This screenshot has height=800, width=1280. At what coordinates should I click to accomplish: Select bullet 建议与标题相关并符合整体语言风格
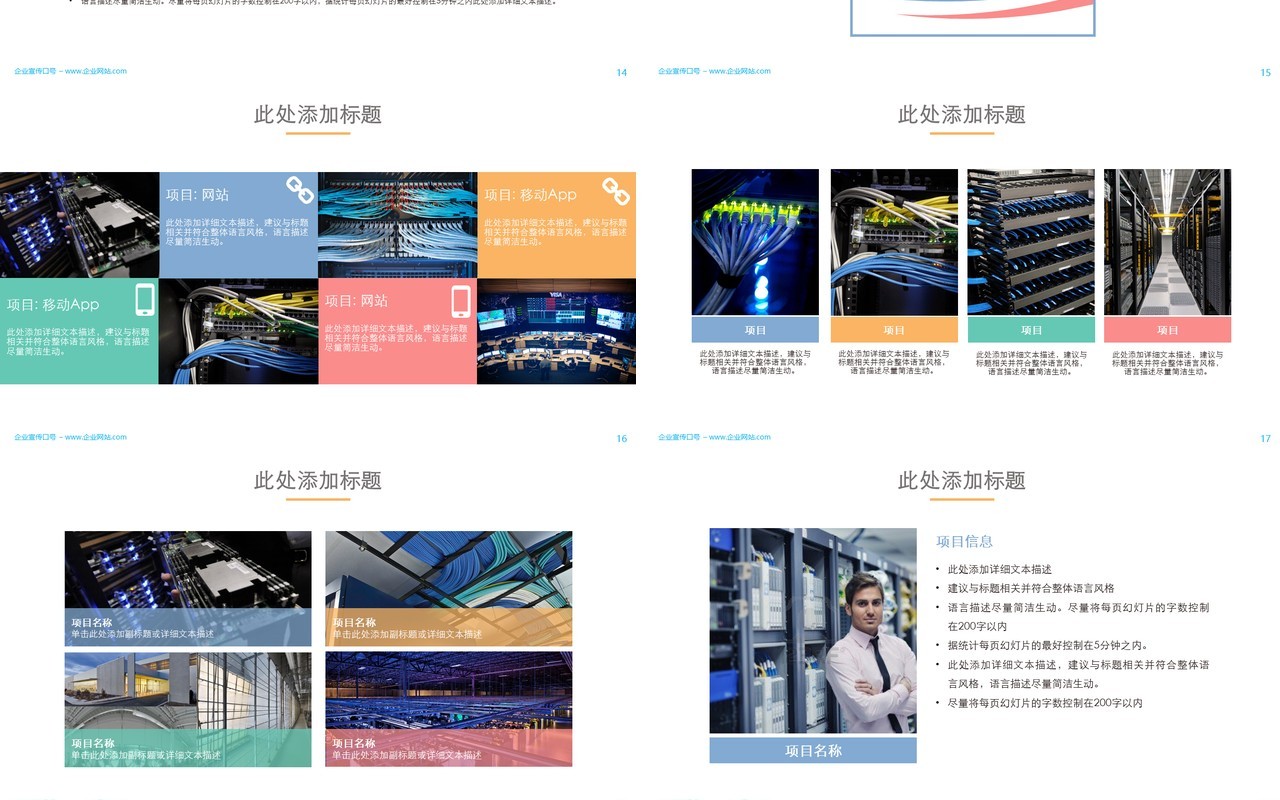[1031, 588]
